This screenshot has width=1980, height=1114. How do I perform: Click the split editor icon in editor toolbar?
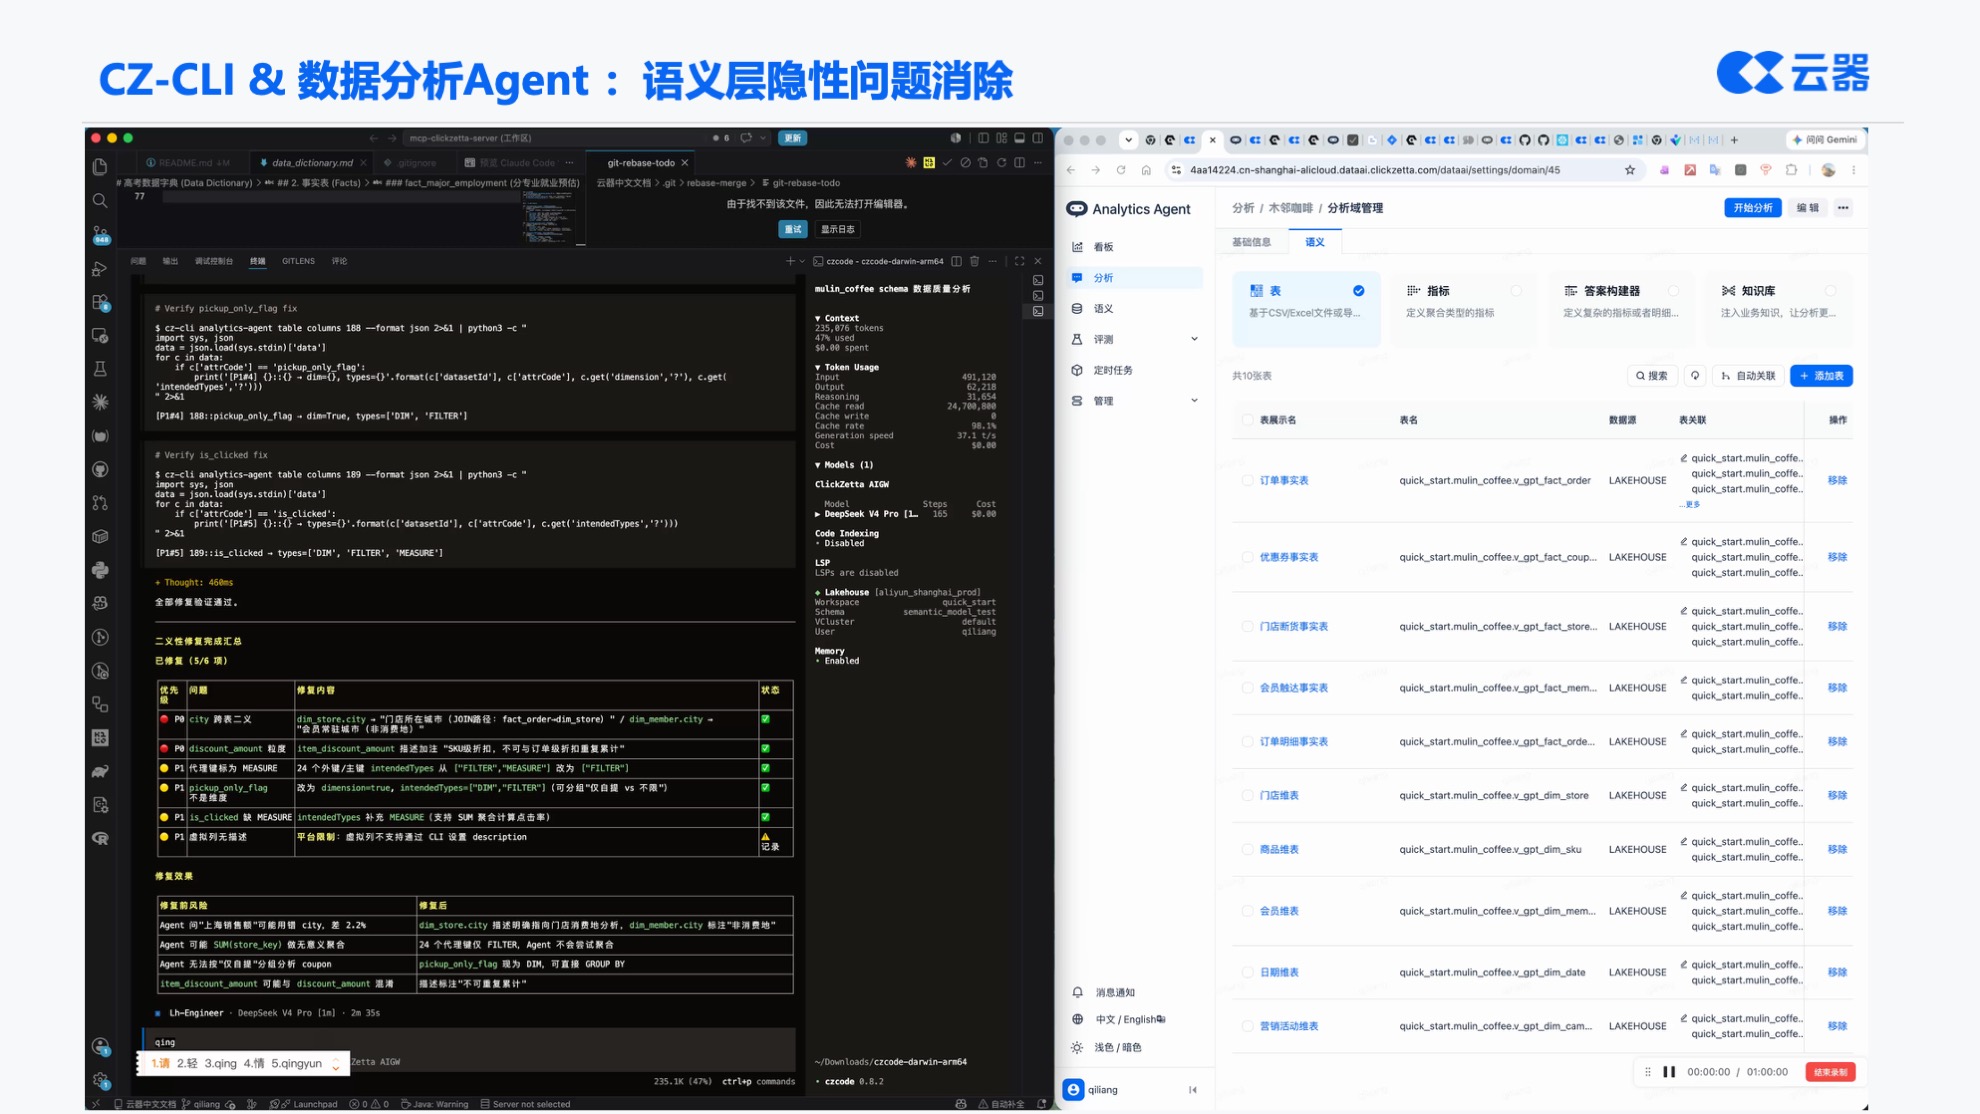pos(1019,162)
